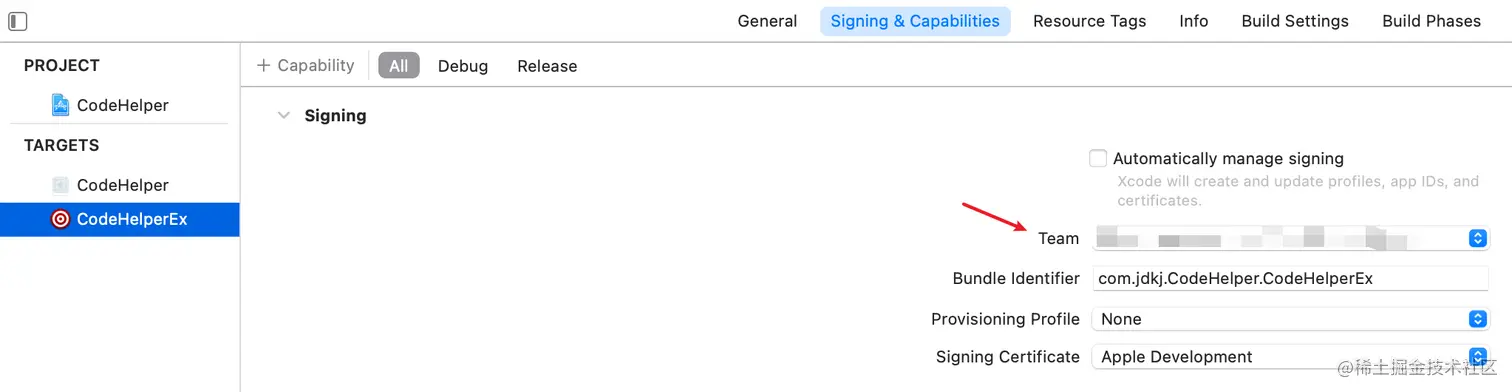1512x392 pixels.
Task: Select the Release configuration filter
Action: [x=547, y=66]
